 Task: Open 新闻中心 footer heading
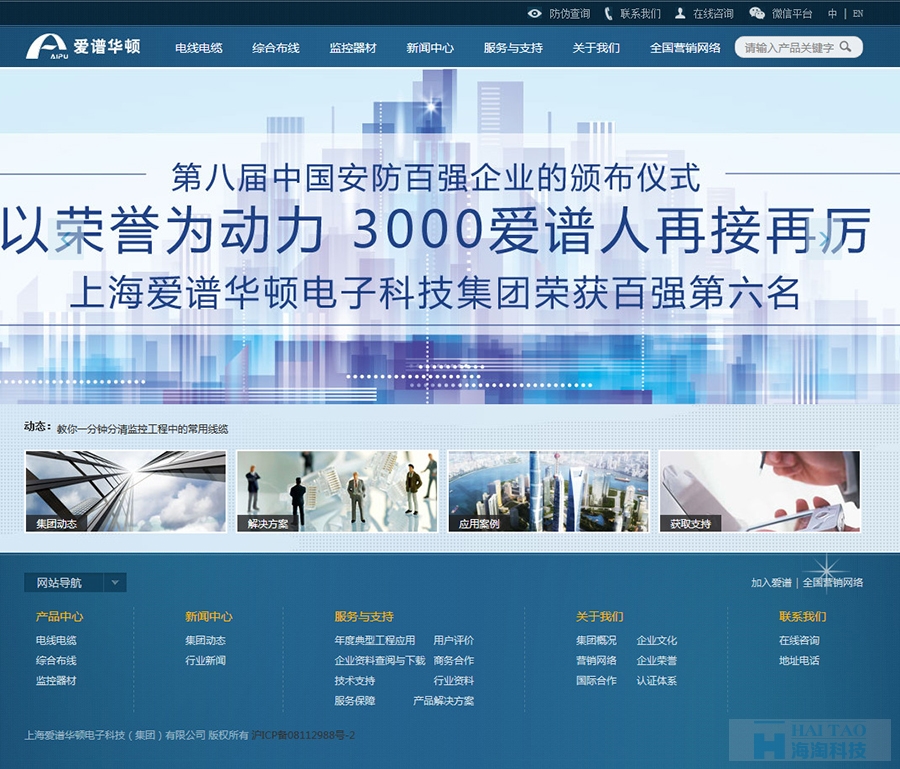pyautogui.click(x=208, y=616)
